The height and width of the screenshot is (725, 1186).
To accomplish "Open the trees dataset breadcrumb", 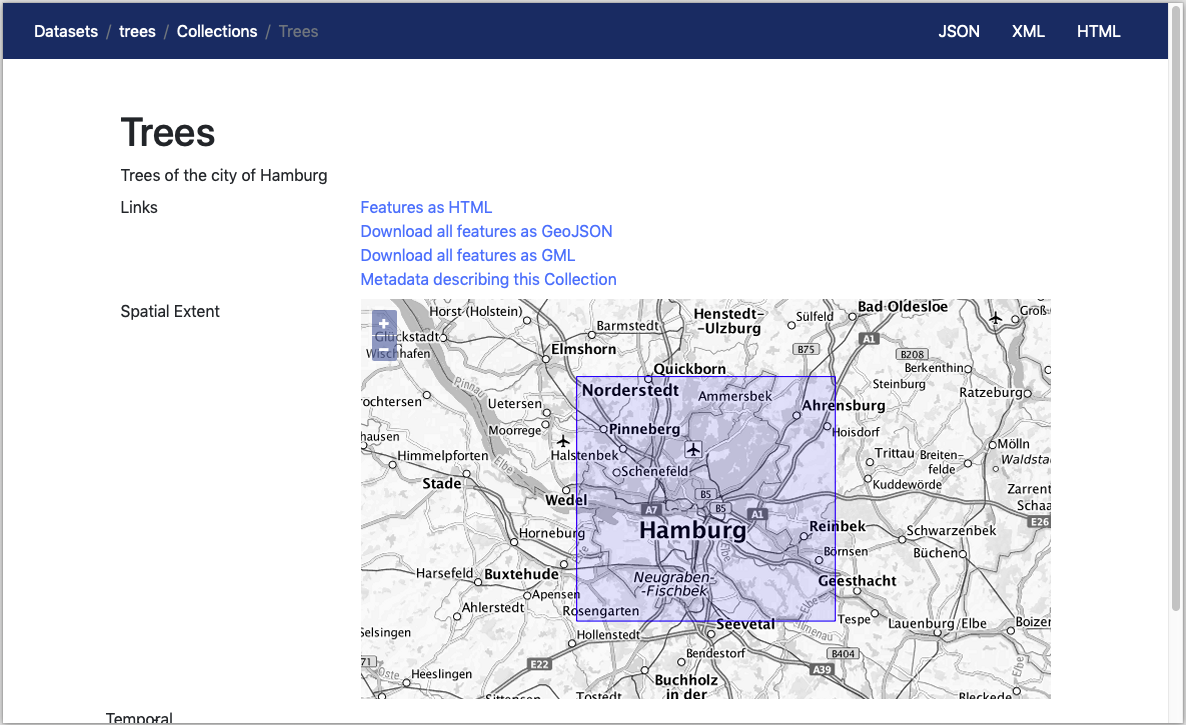I will [x=137, y=31].
